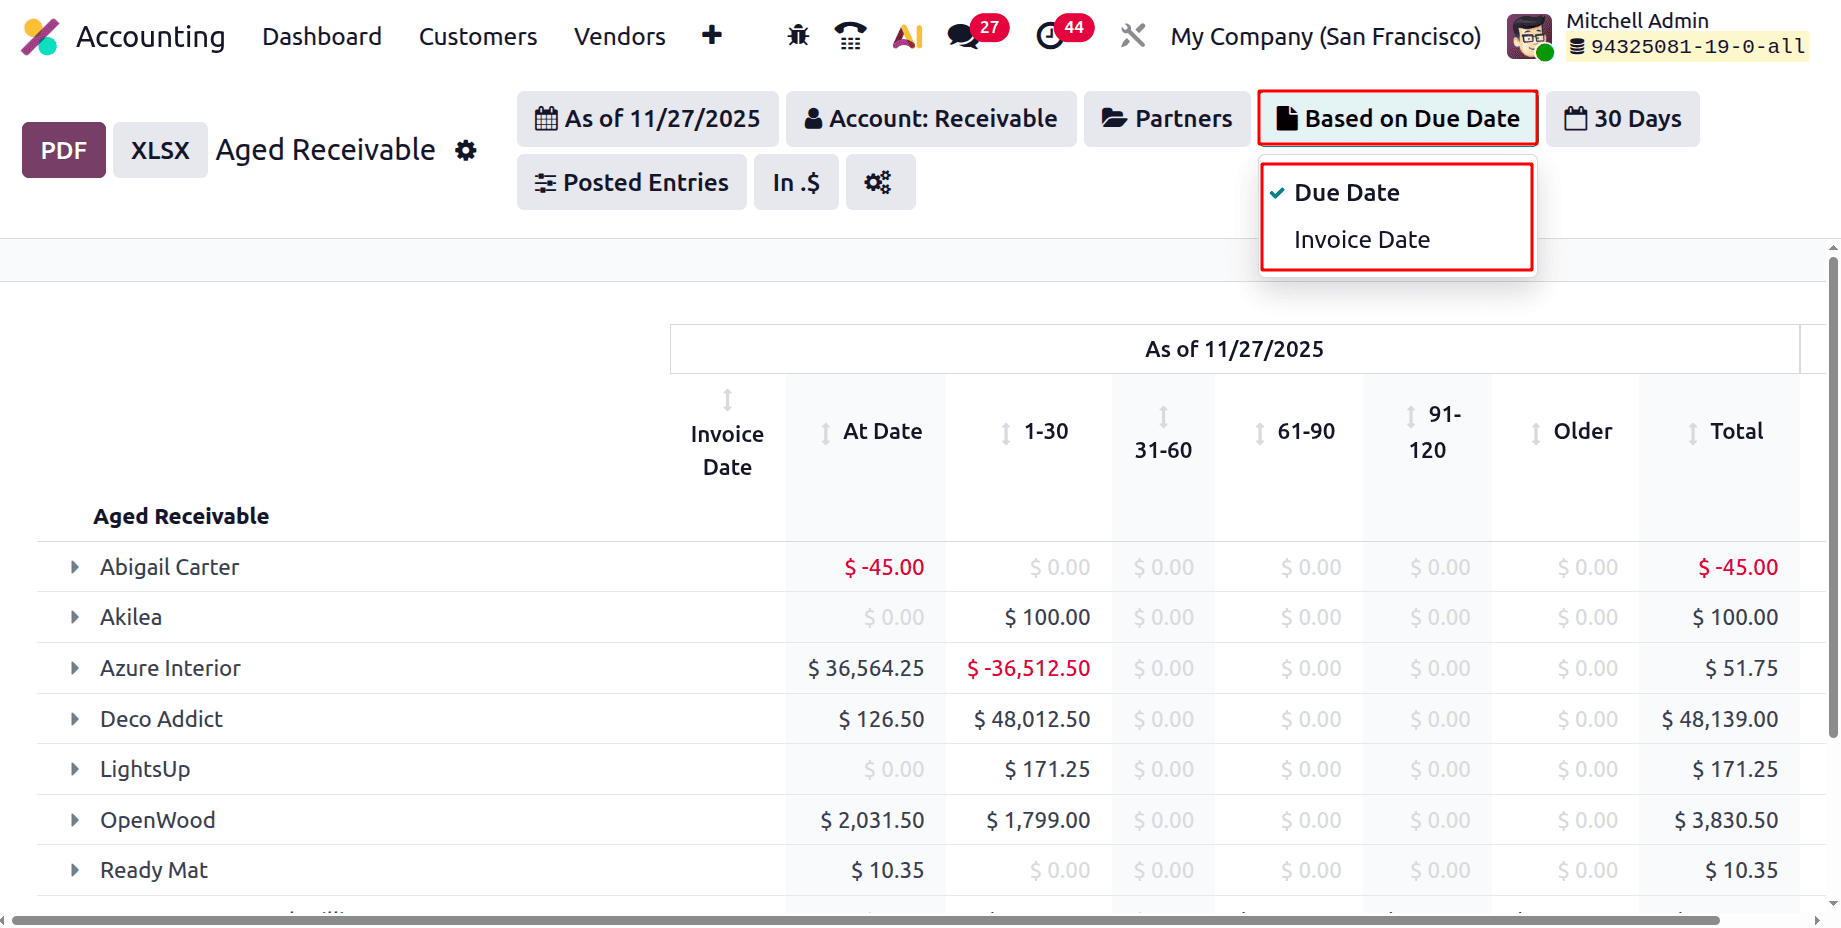Open the Dashboard menu

322,37
